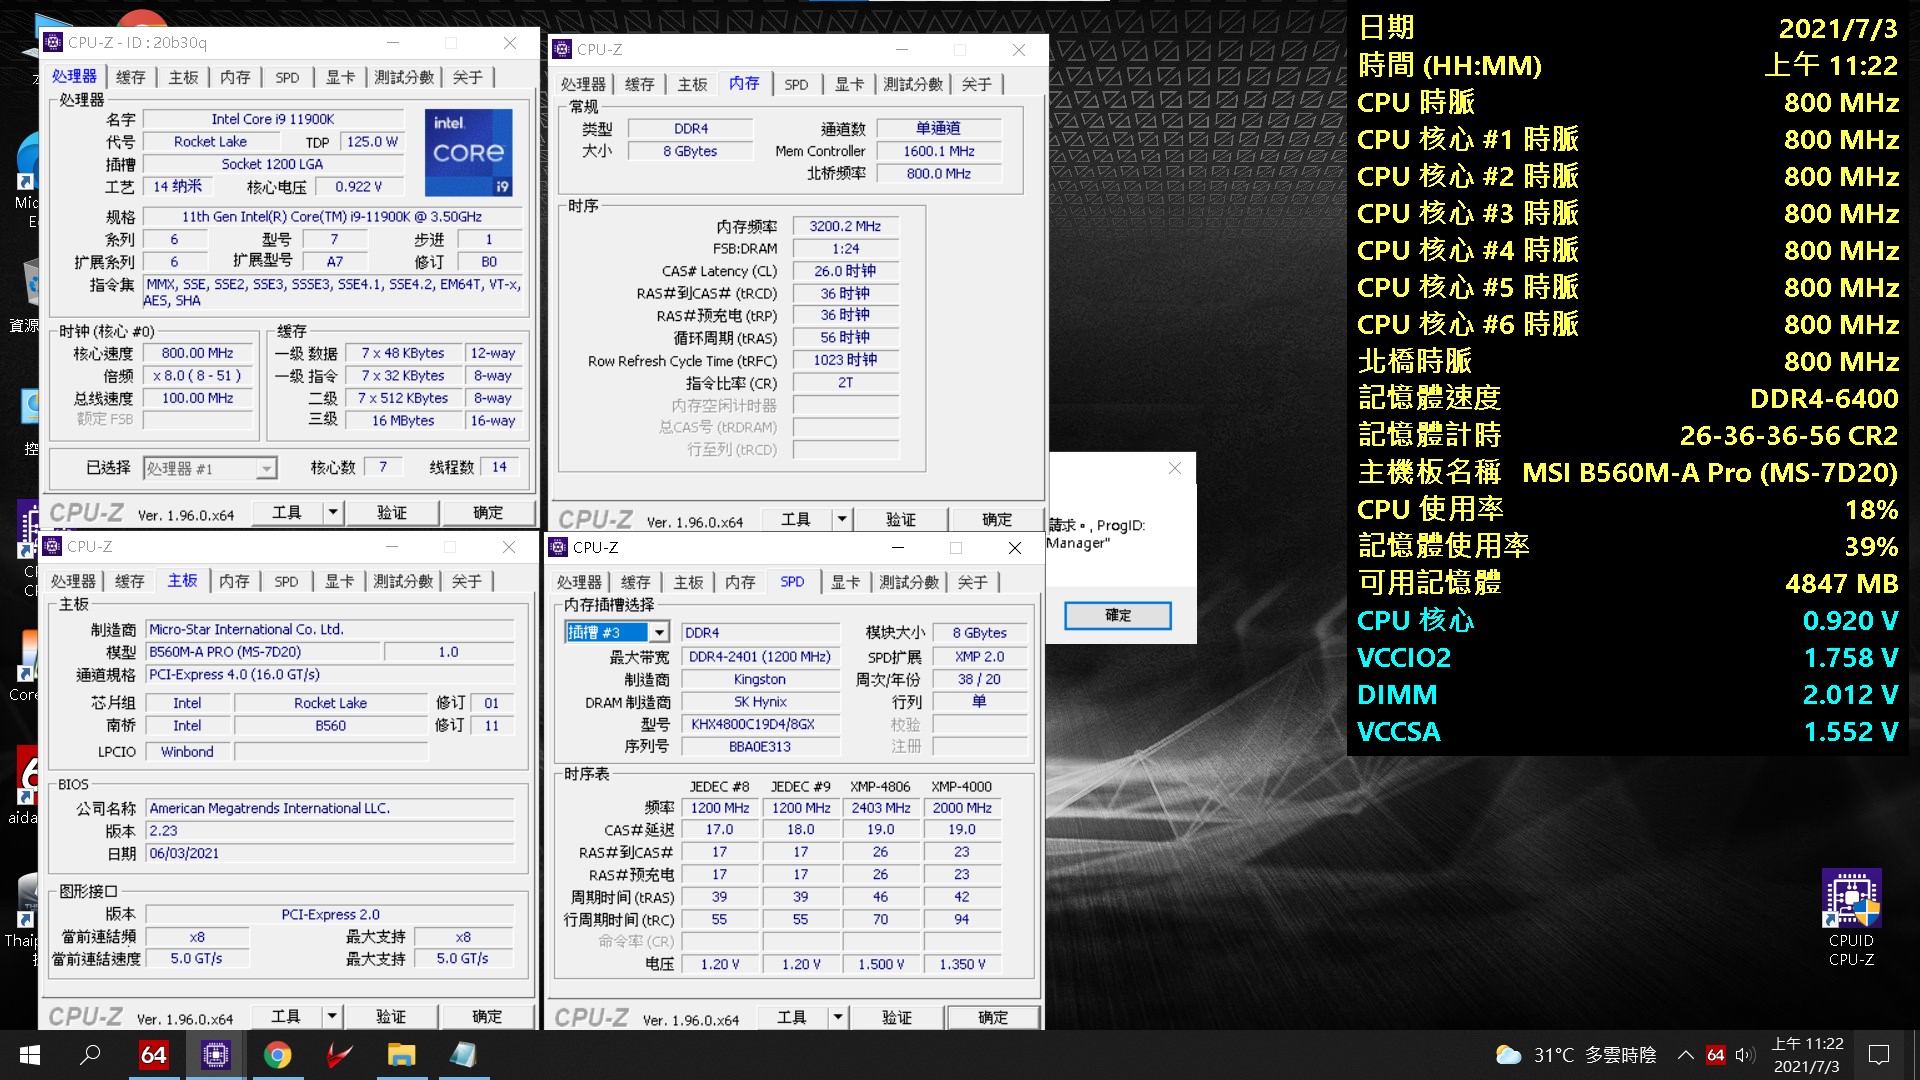The width and height of the screenshot is (1920, 1080).
Task: Open 显卡 tab in SPD CPU-Z window
Action: point(845,582)
